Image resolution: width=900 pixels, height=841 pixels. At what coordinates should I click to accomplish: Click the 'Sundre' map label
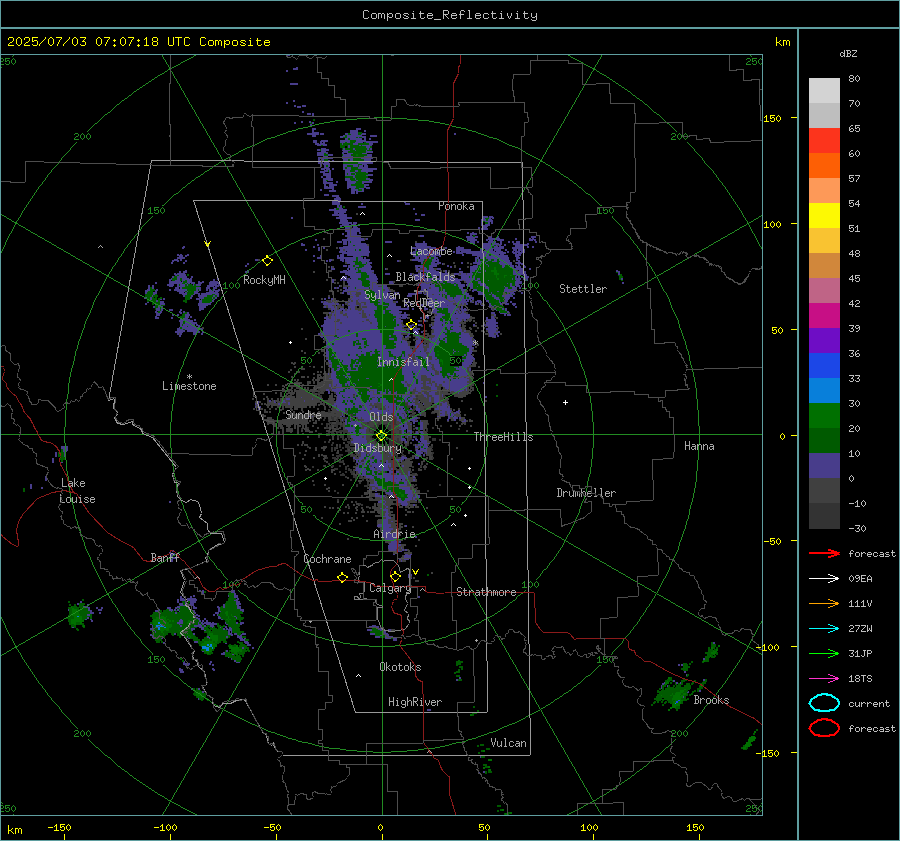pos(303,414)
